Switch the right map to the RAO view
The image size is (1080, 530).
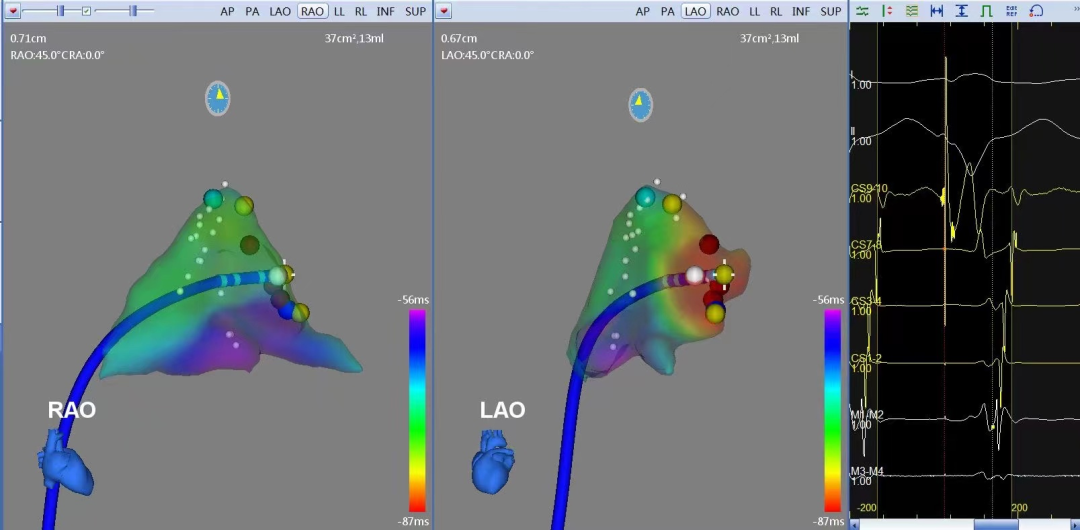coord(728,11)
